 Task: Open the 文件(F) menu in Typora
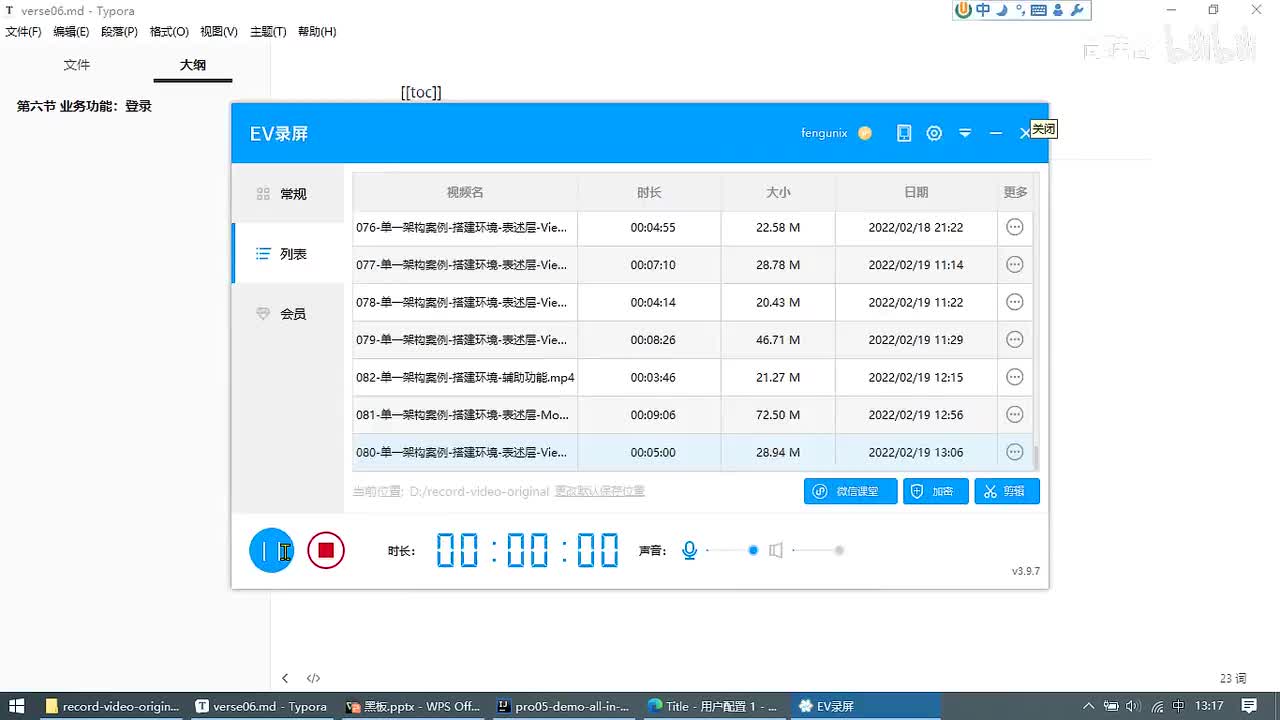point(23,32)
